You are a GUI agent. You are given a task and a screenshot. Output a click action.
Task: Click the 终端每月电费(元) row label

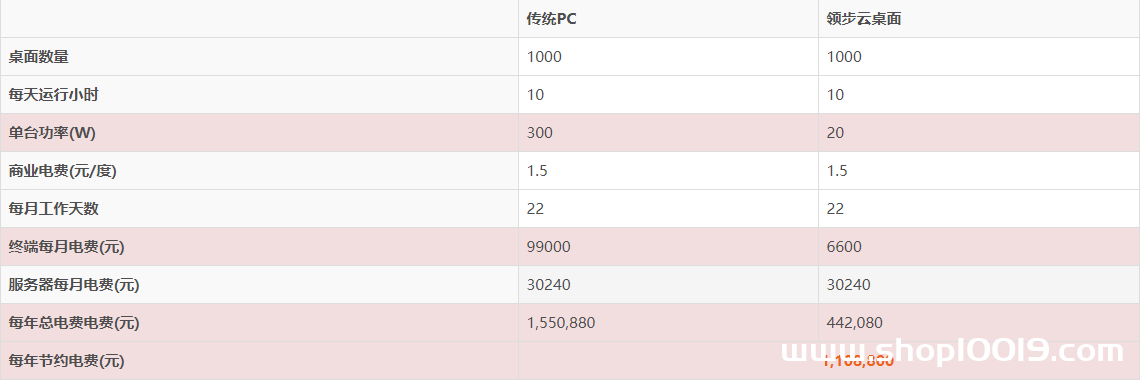point(66,246)
